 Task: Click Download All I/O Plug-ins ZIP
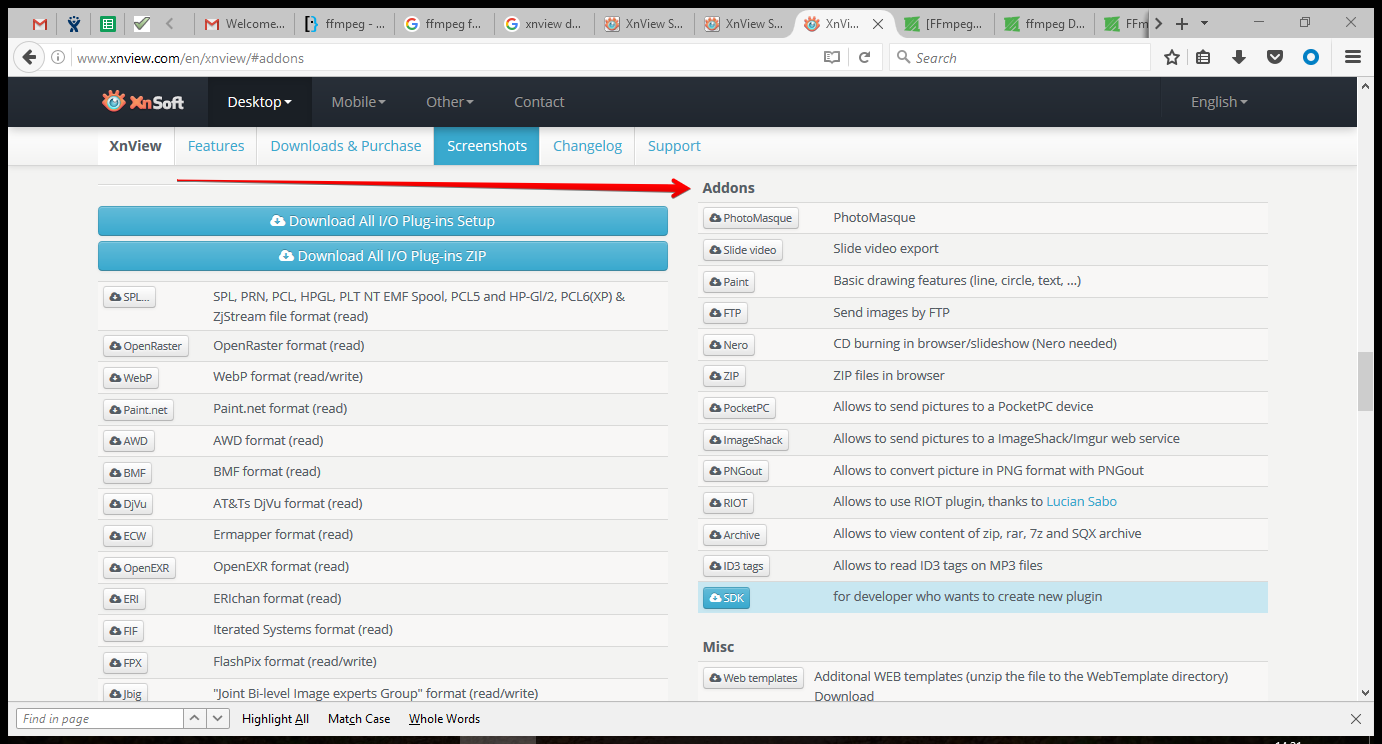click(x=383, y=256)
